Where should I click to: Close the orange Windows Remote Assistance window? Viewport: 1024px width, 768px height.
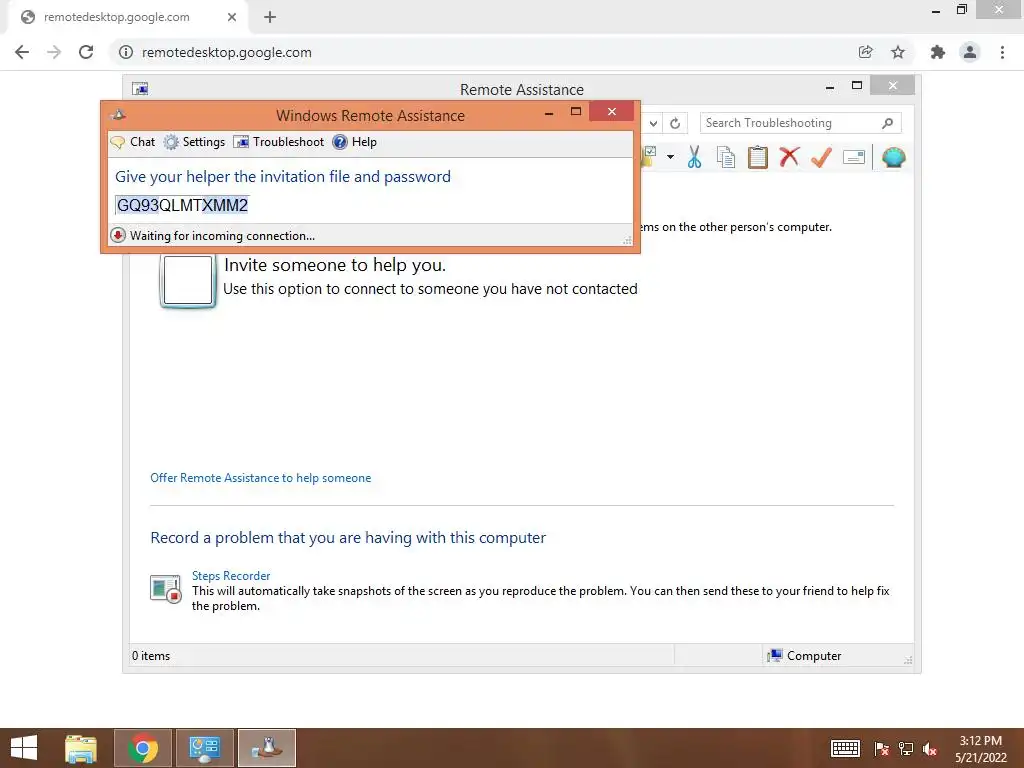coord(612,112)
